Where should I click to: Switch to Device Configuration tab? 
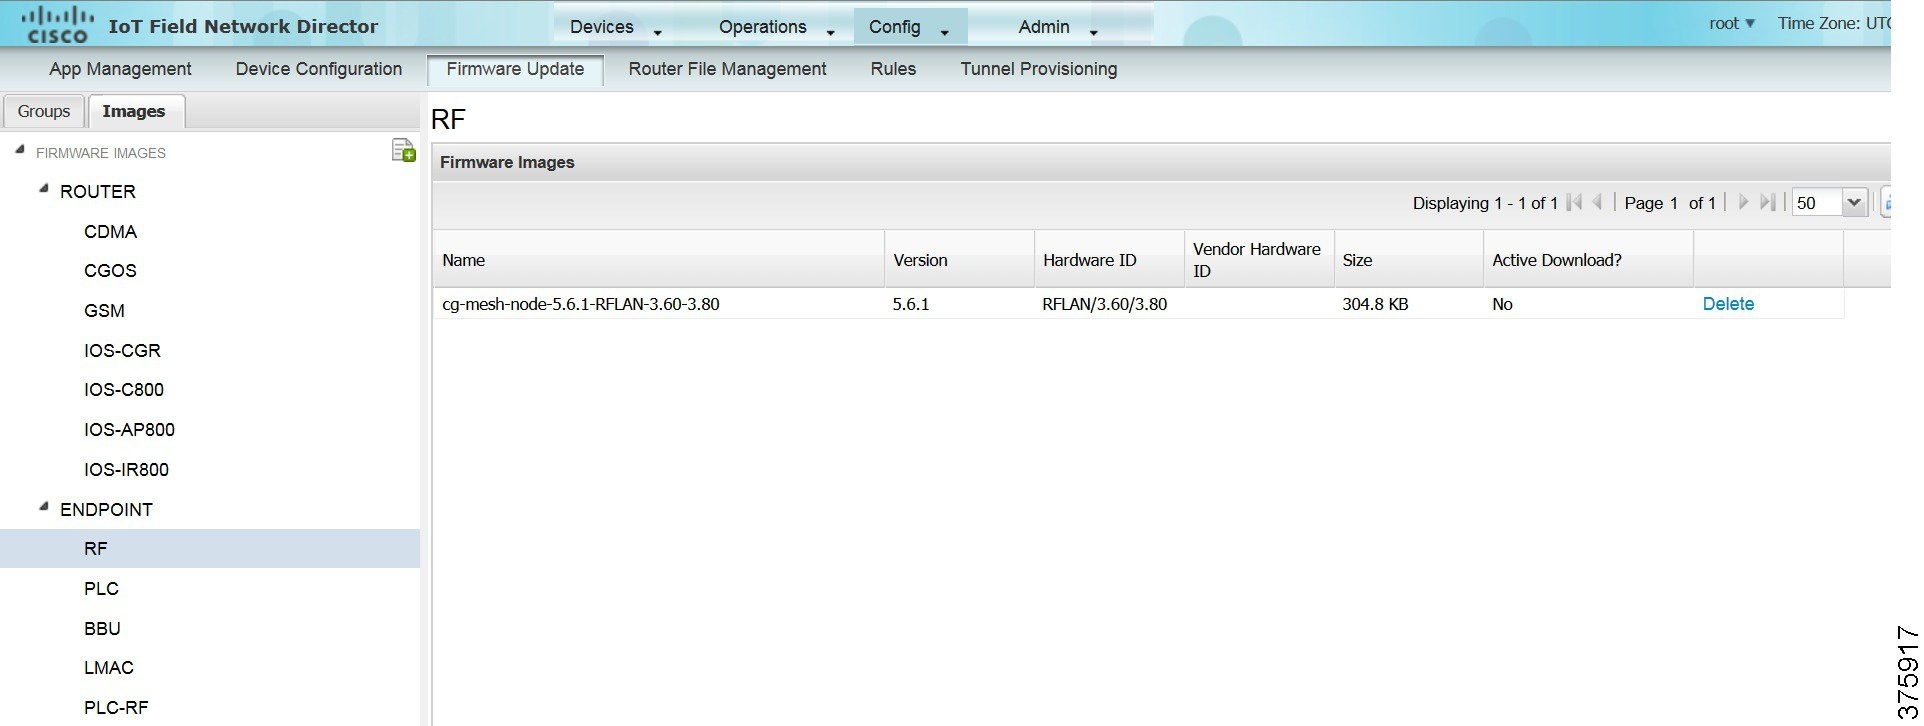coord(319,69)
